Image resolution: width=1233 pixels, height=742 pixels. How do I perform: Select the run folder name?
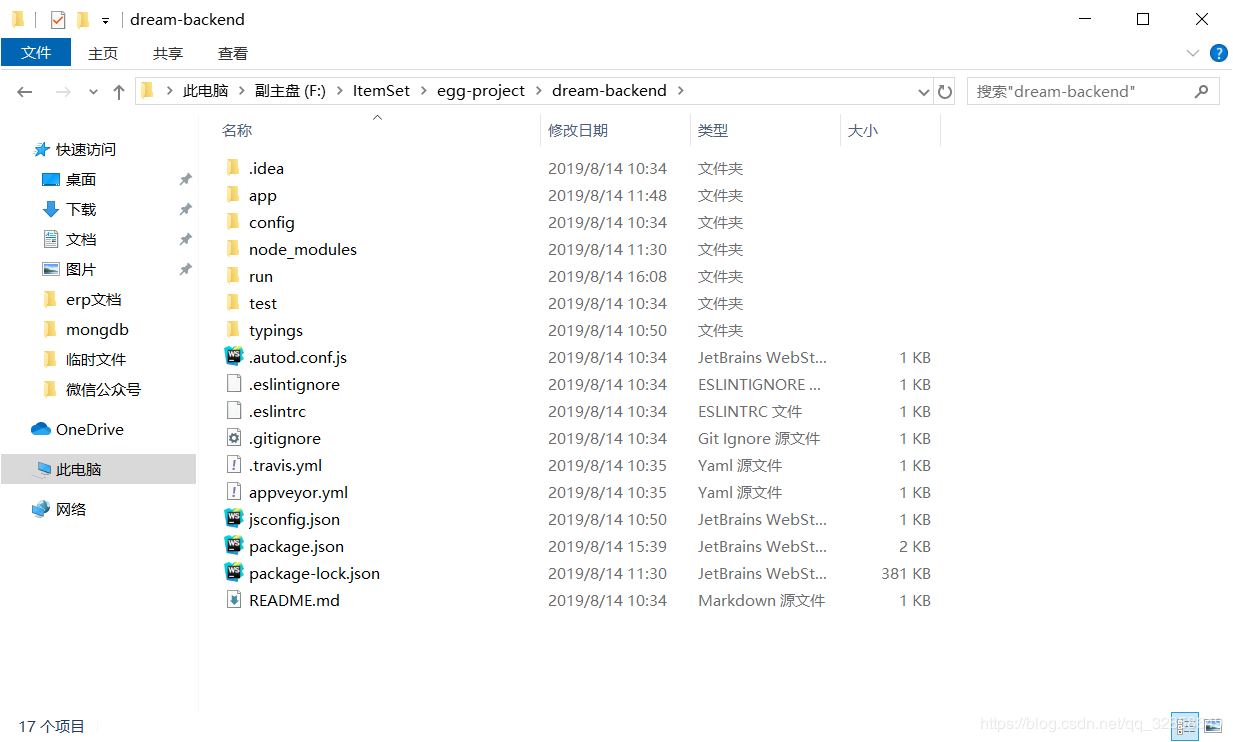[261, 276]
